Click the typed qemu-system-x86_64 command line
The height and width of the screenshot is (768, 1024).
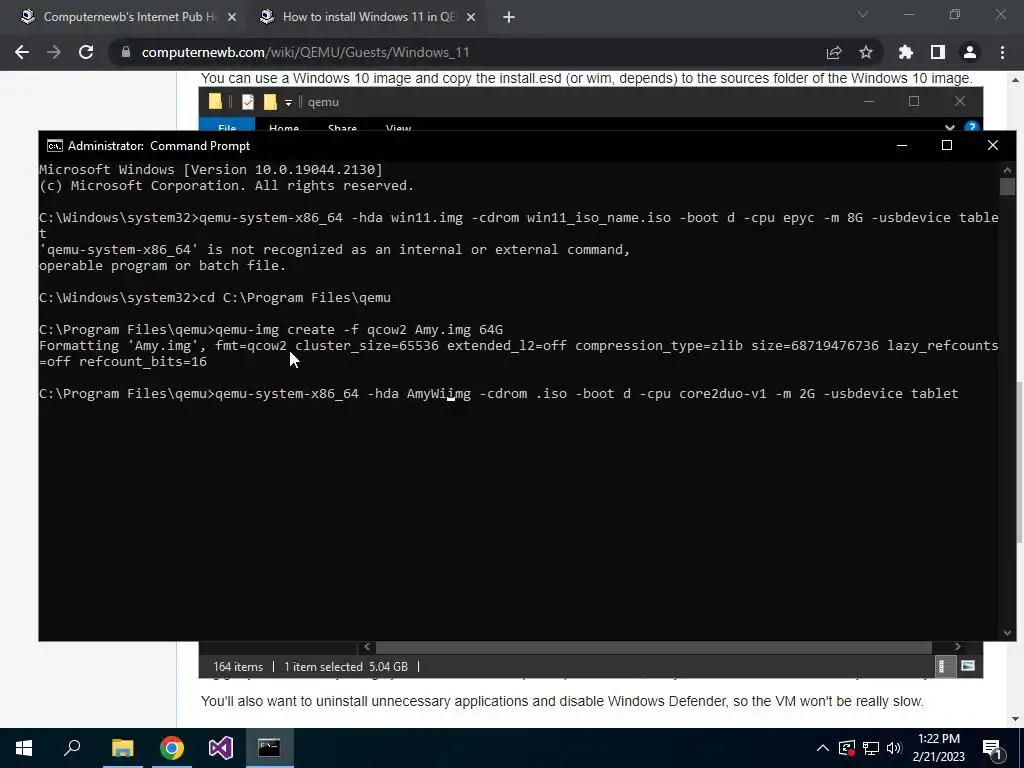click(498, 394)
